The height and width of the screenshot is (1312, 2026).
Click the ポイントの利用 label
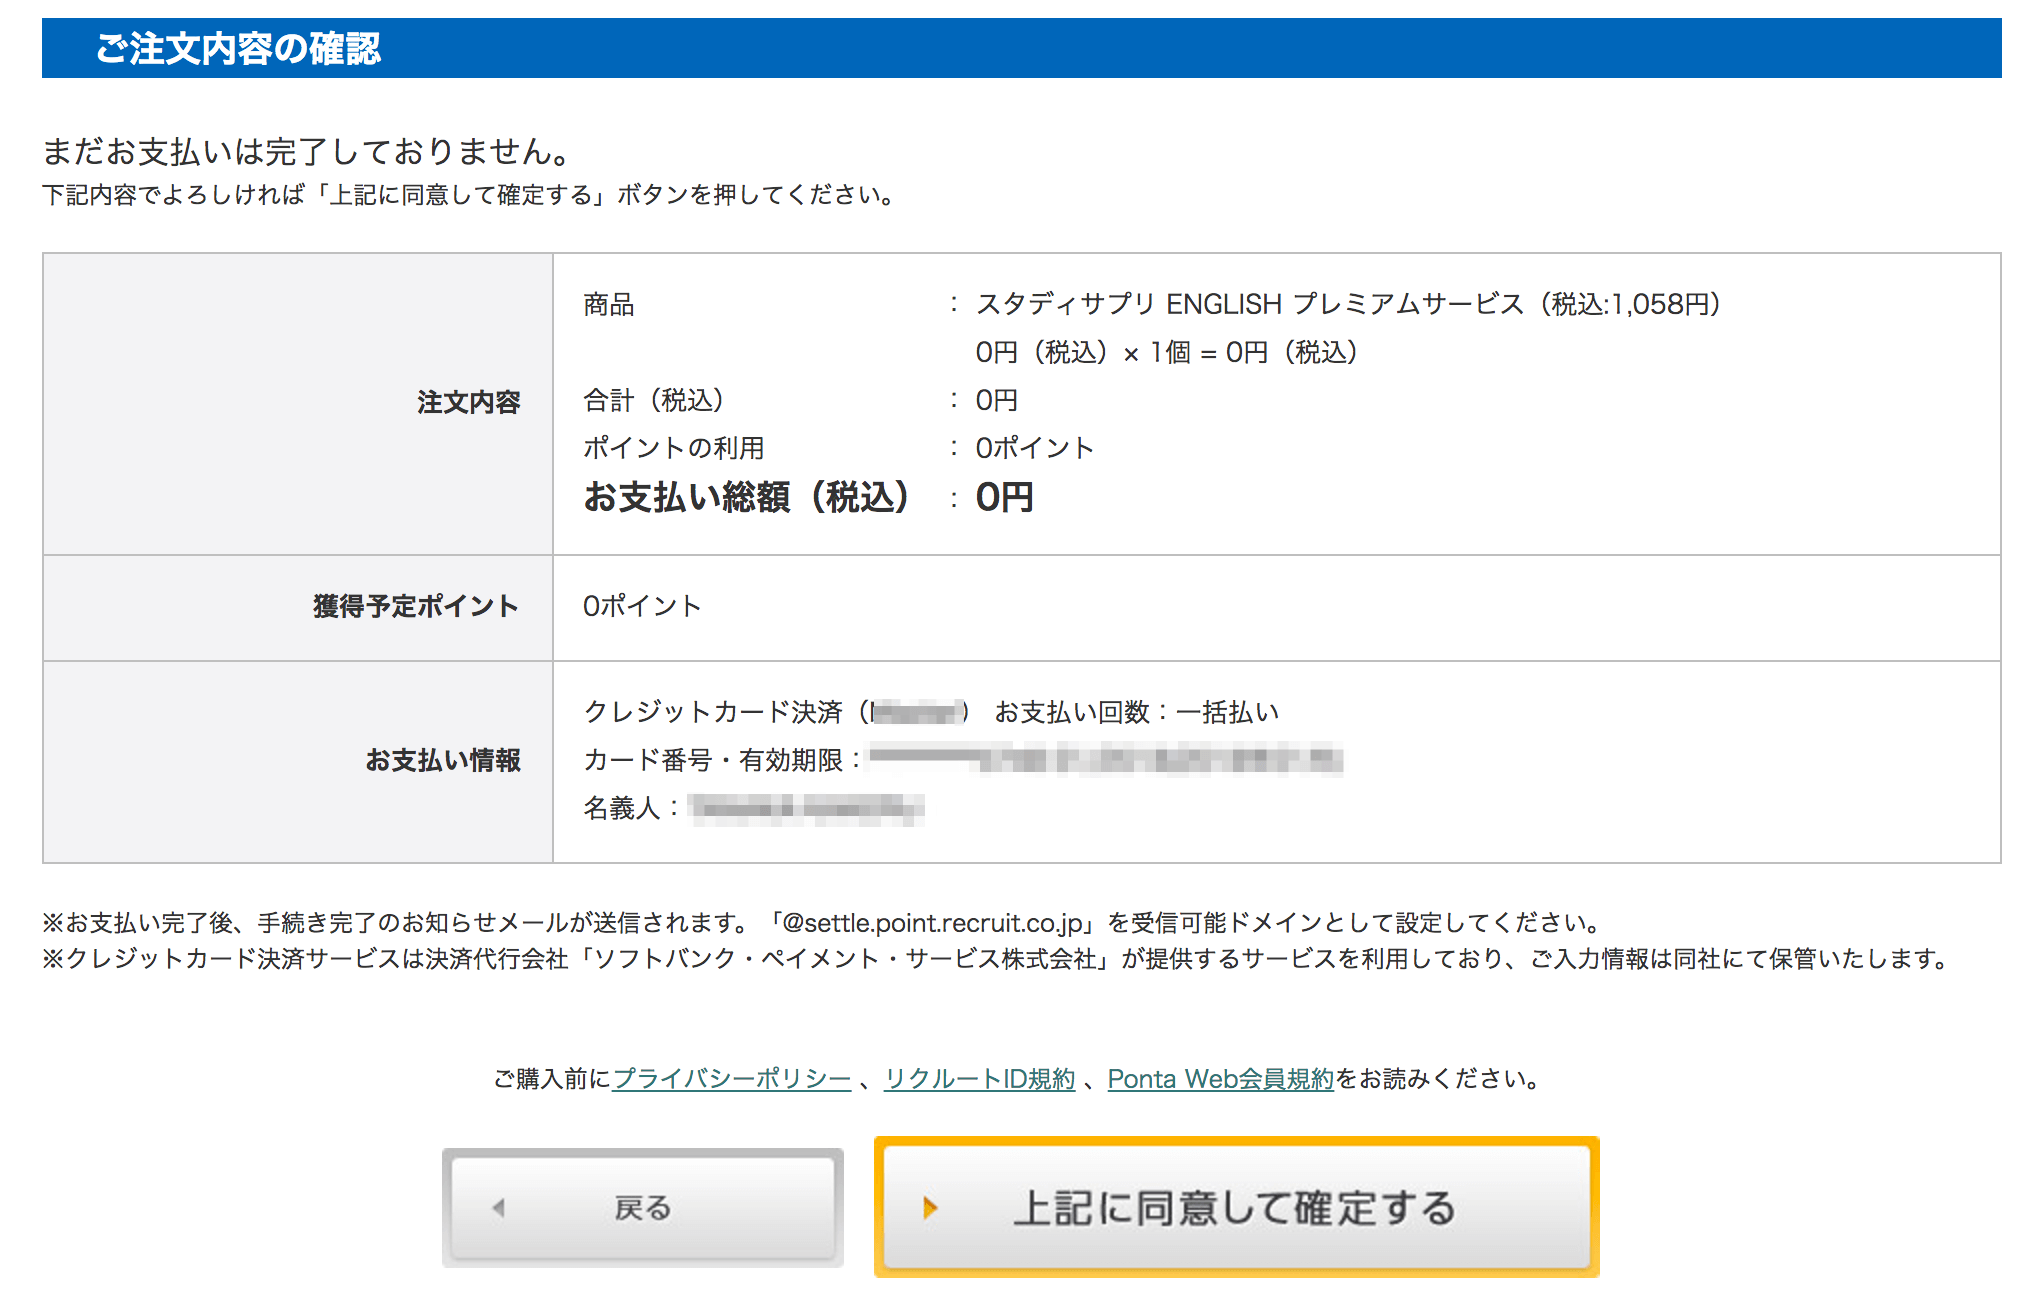click(x=674, y=448)
